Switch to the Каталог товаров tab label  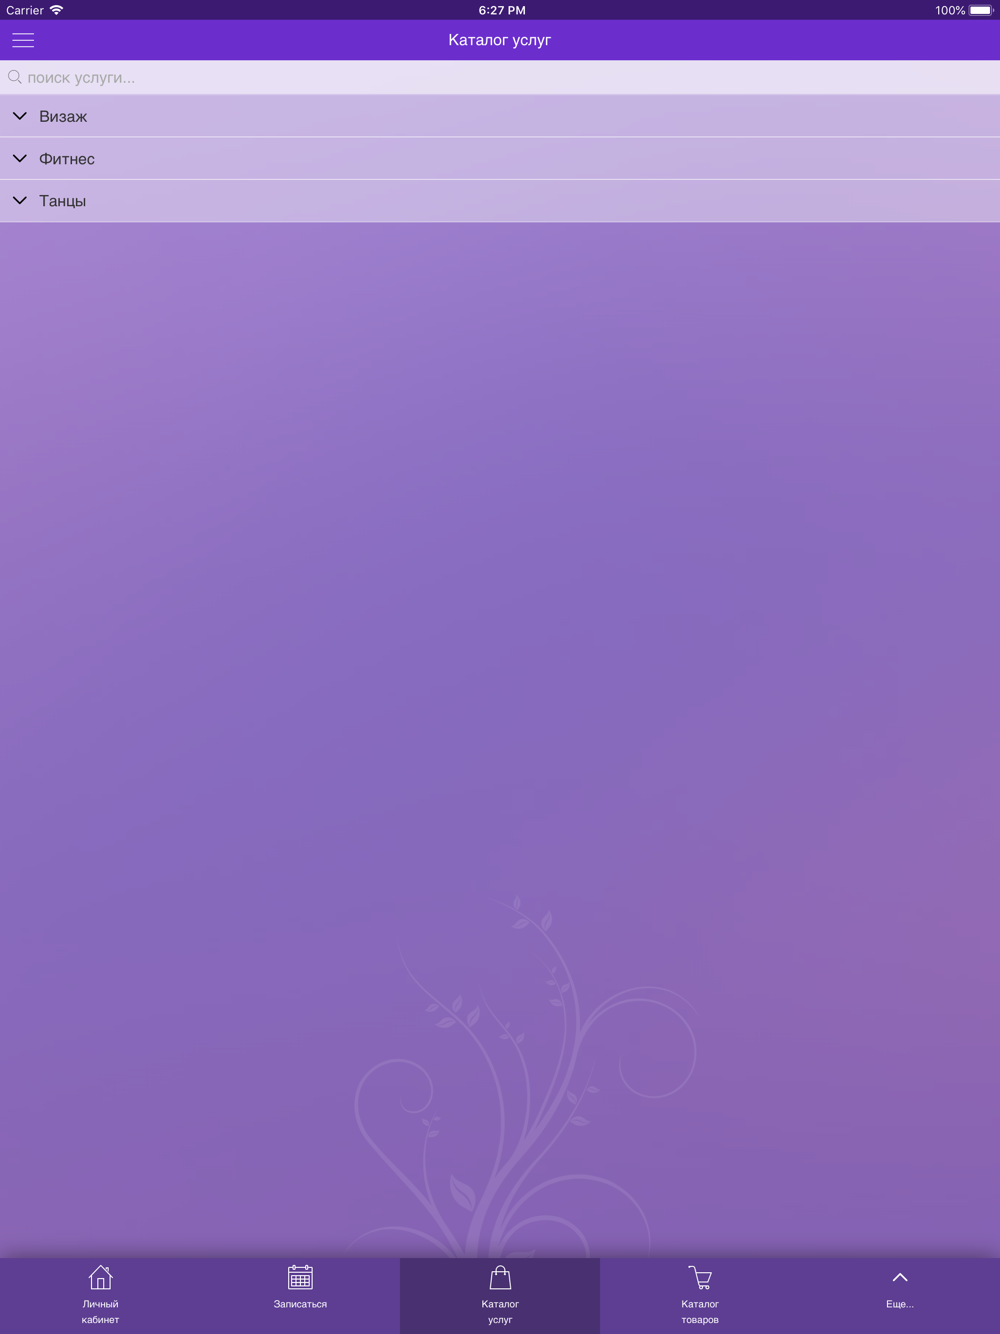pos(700,1312)
